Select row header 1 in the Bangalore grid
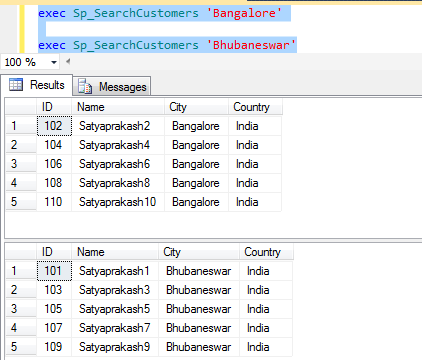This screenshot has width=422, height=360. [21, 126]
